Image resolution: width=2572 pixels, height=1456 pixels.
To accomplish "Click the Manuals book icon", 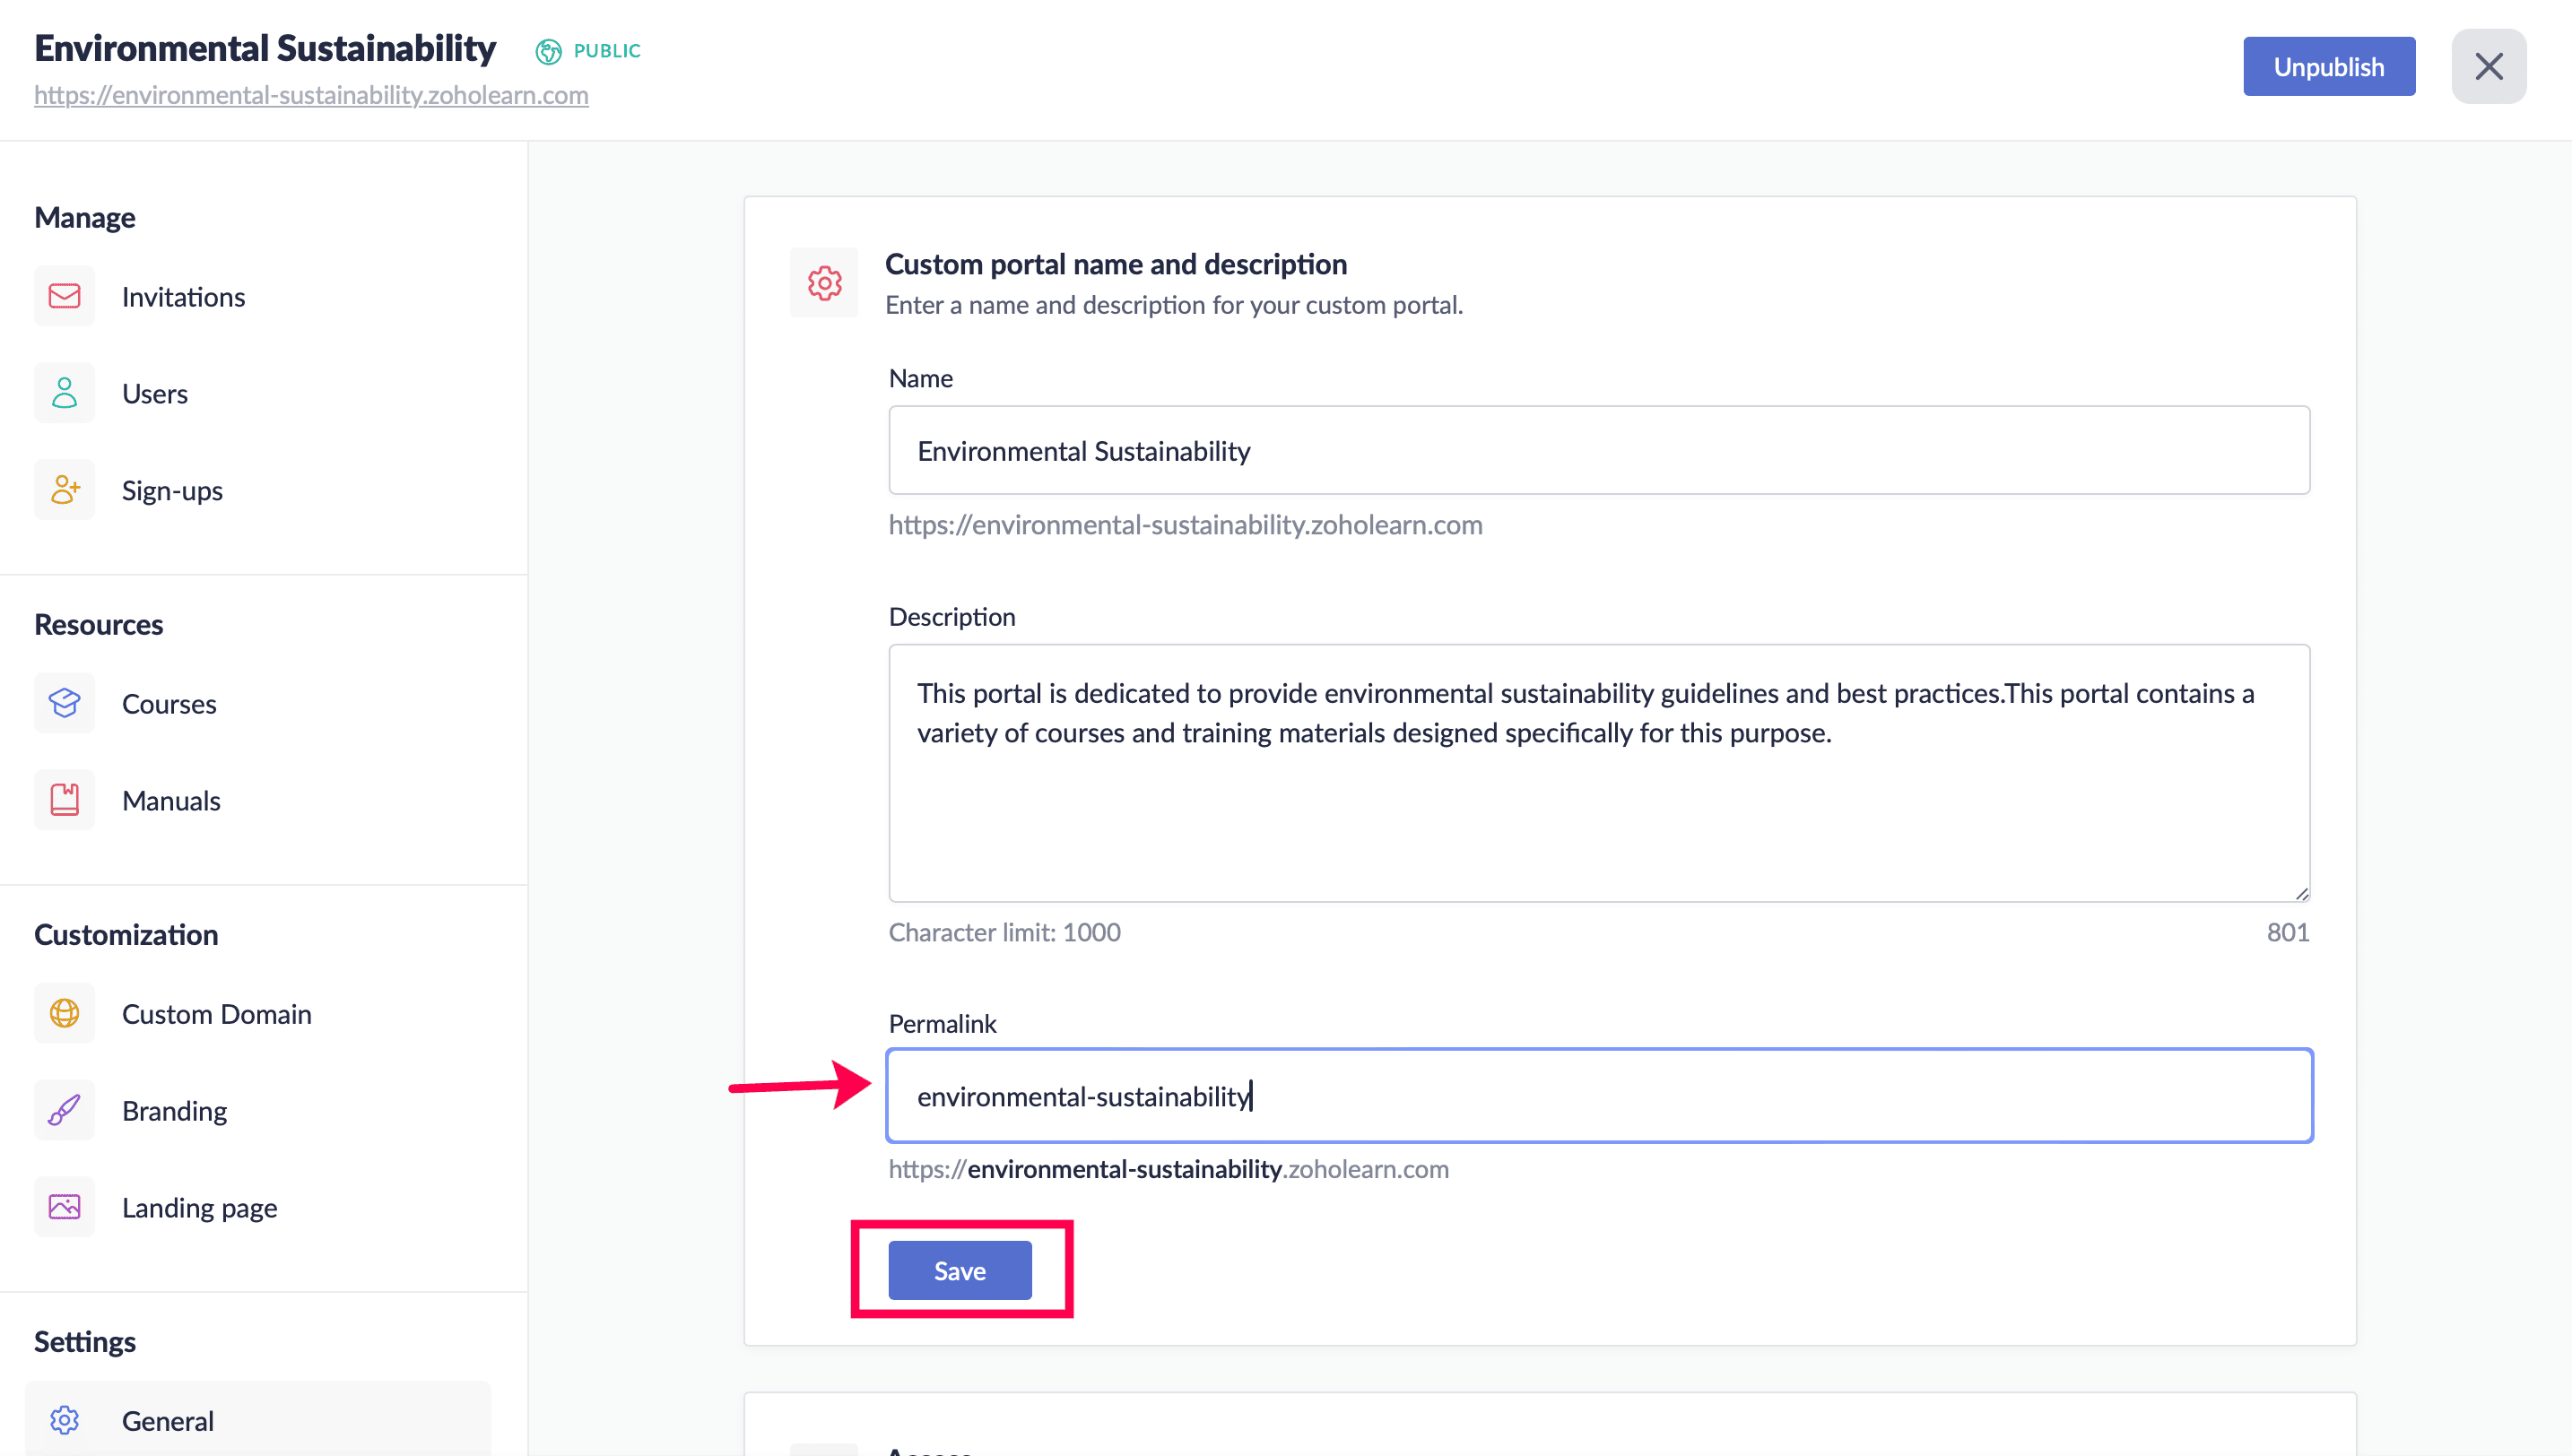I will [x=64, y=800].
